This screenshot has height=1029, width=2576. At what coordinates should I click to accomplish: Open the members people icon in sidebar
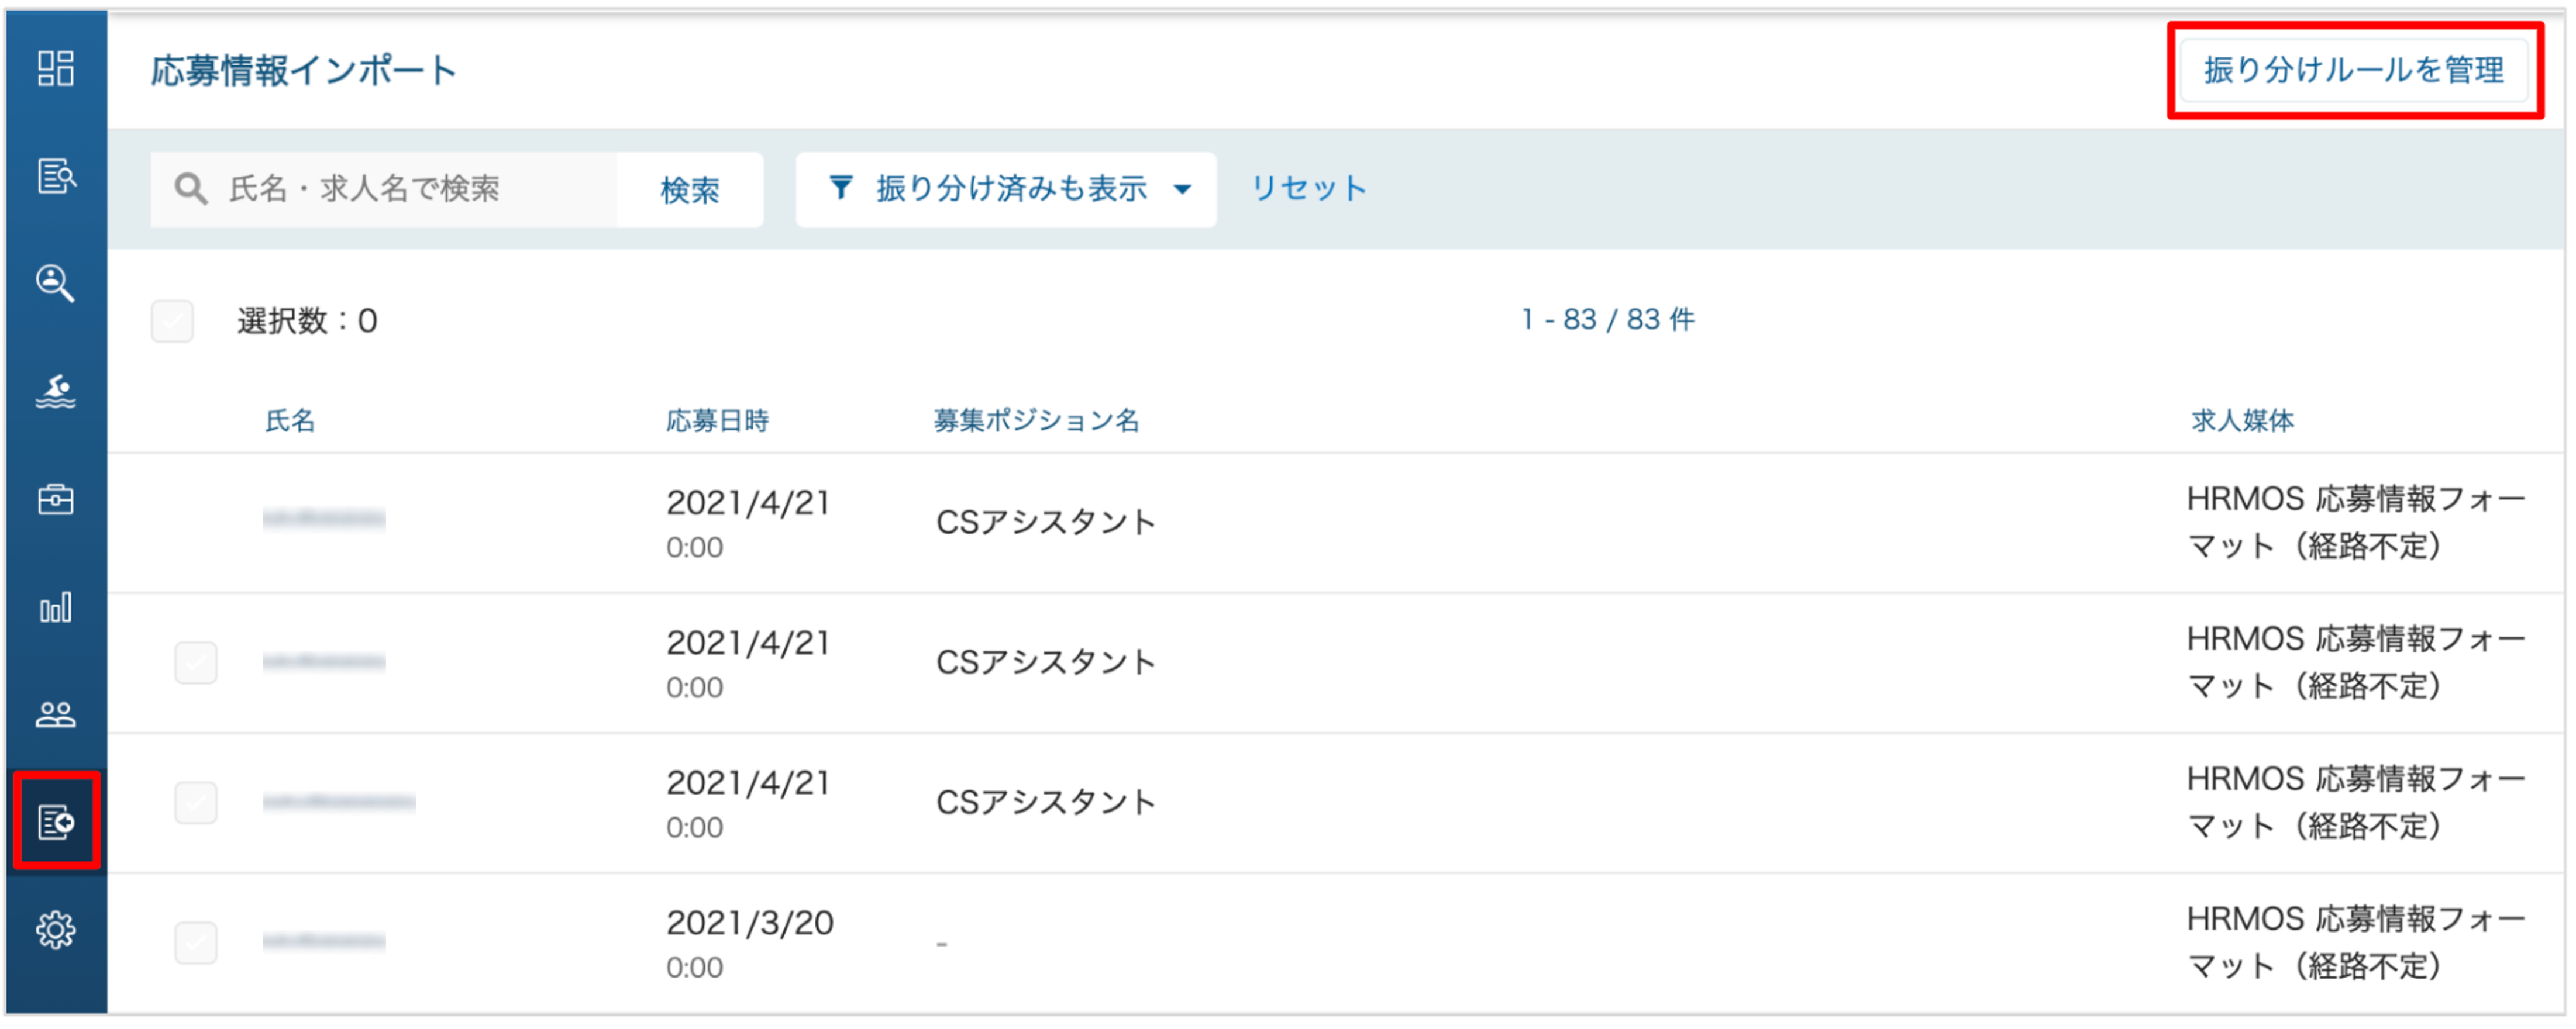[56, 715]
